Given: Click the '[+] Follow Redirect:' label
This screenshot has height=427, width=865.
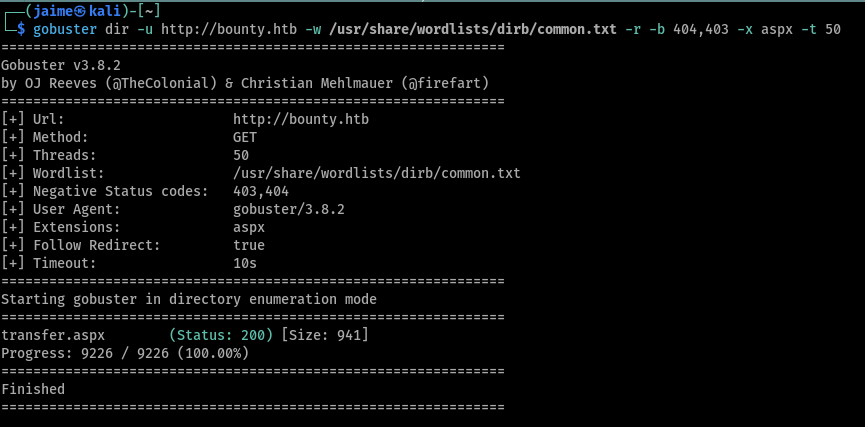Looking at the screenshot, I should point(81,245).
